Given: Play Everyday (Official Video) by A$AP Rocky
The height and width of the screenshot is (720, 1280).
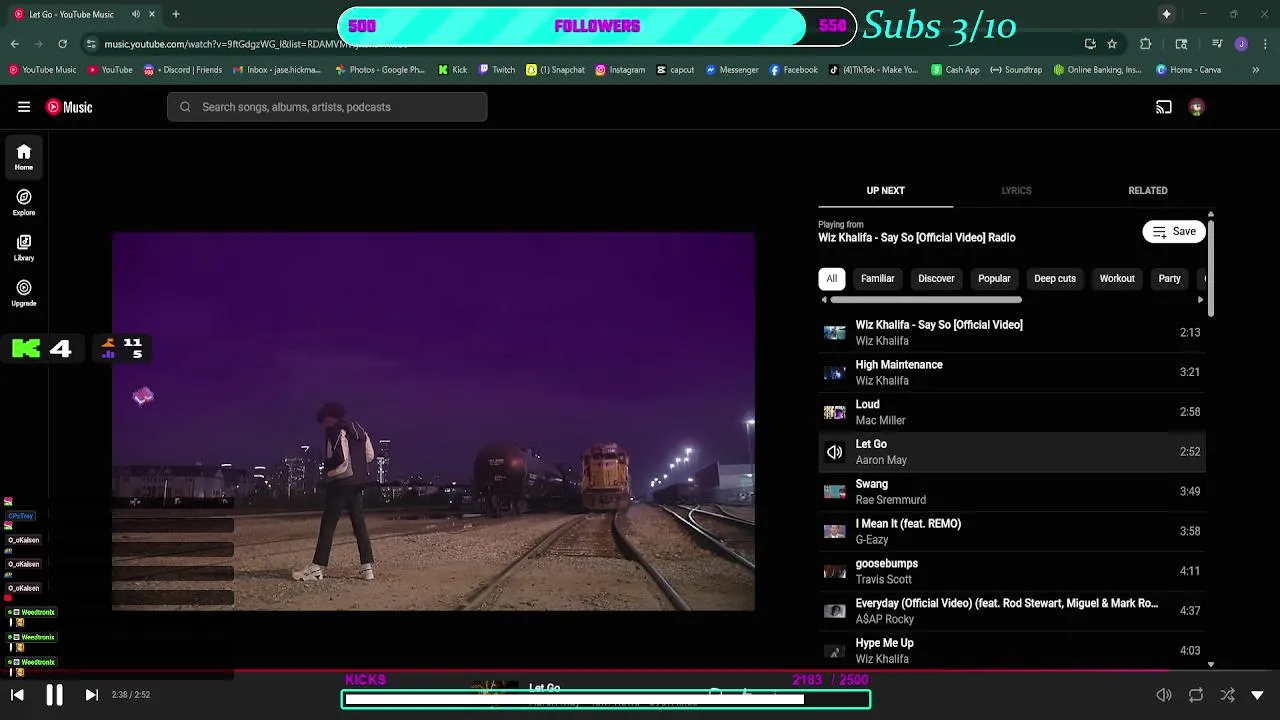Looking at the screenshot, I should pyautogui.click(x=1012, y=611).
